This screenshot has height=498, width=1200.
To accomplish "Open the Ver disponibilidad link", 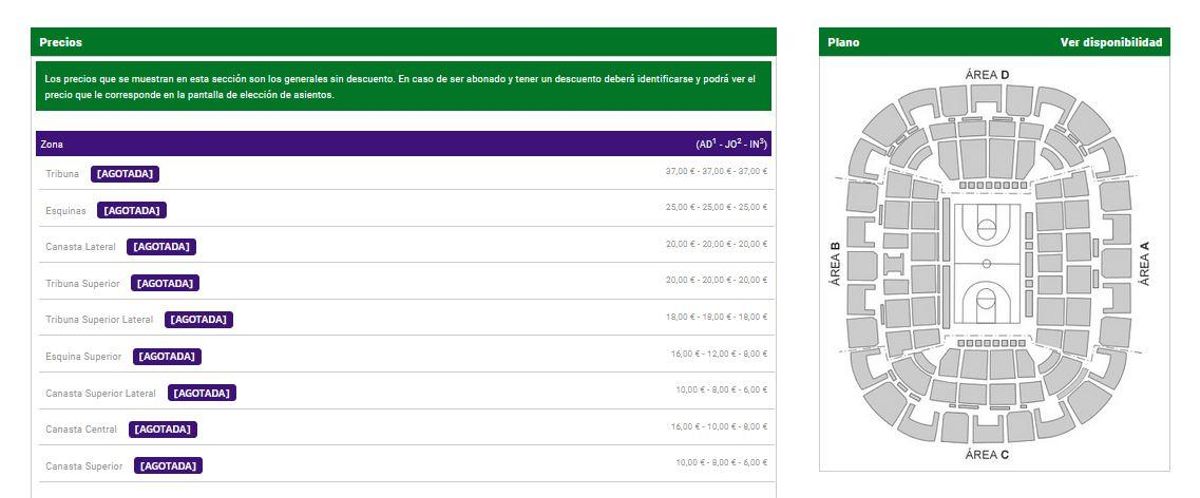I will point(1111,43).
